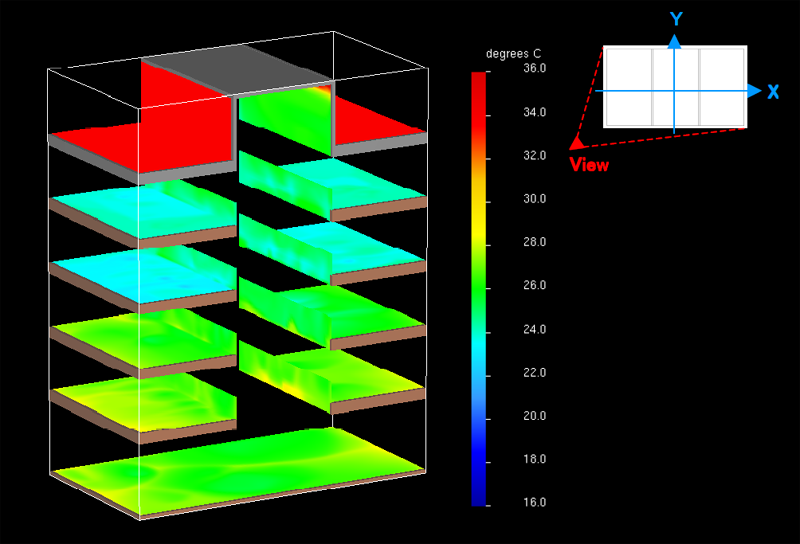
Task: Click the gray roof slab on top
Action: [239, 69]
